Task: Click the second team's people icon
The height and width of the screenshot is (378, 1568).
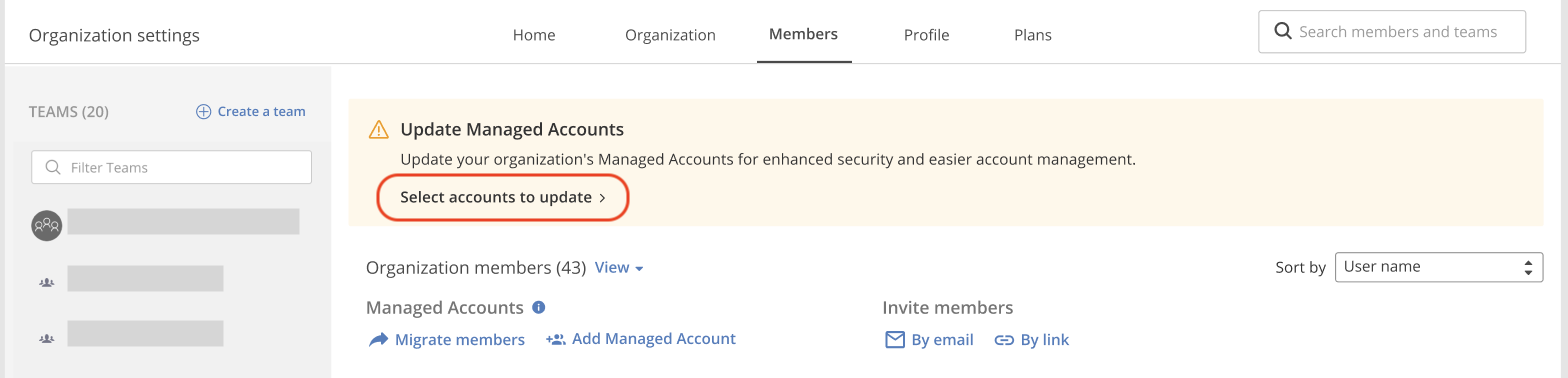Action: 46,283
